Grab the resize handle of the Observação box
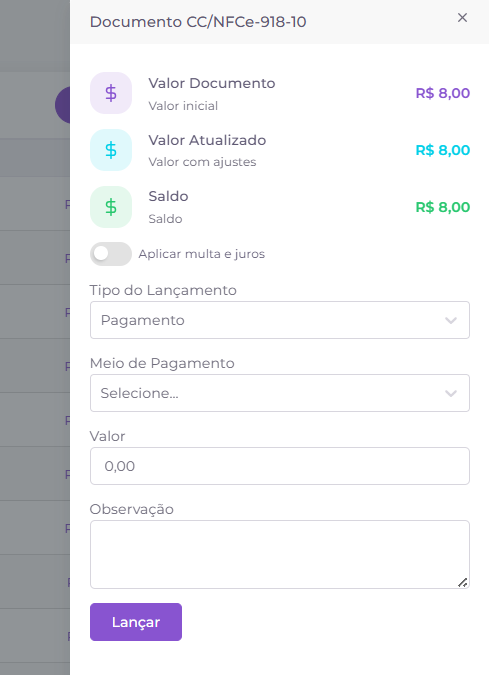 [463, 582]
